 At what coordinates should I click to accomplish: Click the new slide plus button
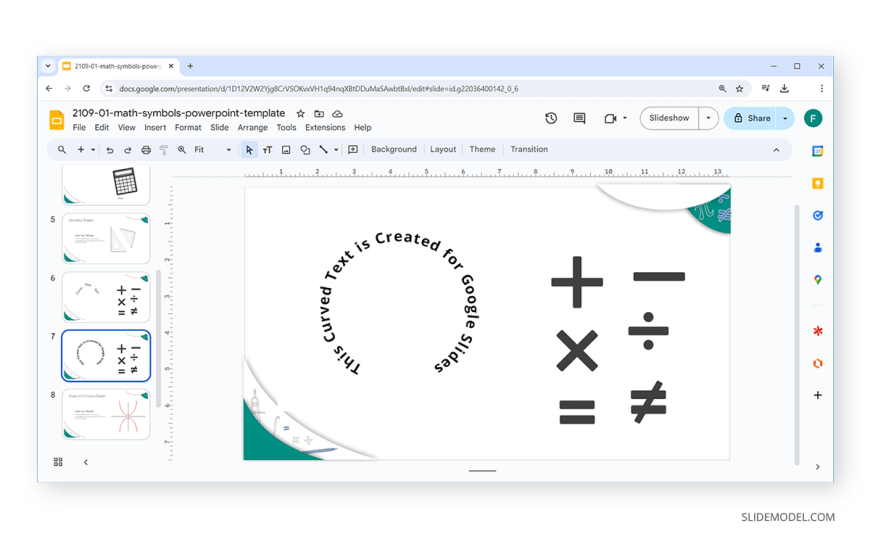[81, 150]
